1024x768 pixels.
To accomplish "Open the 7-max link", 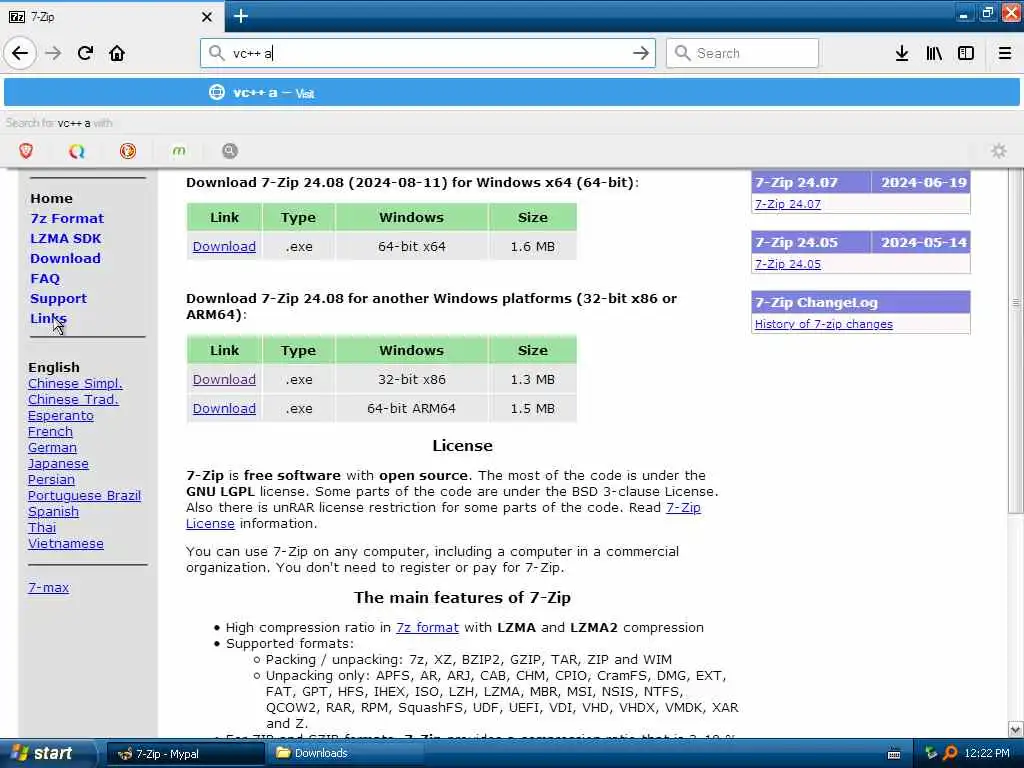I will [48, 587].
